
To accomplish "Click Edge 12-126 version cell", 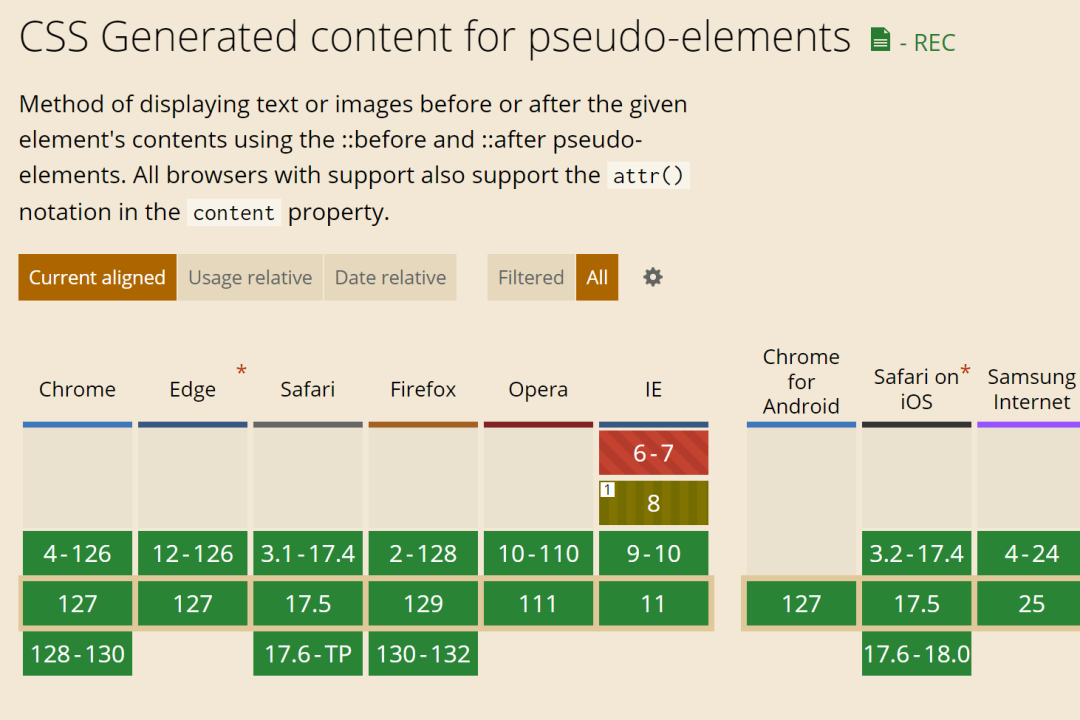I will (193, 553).
